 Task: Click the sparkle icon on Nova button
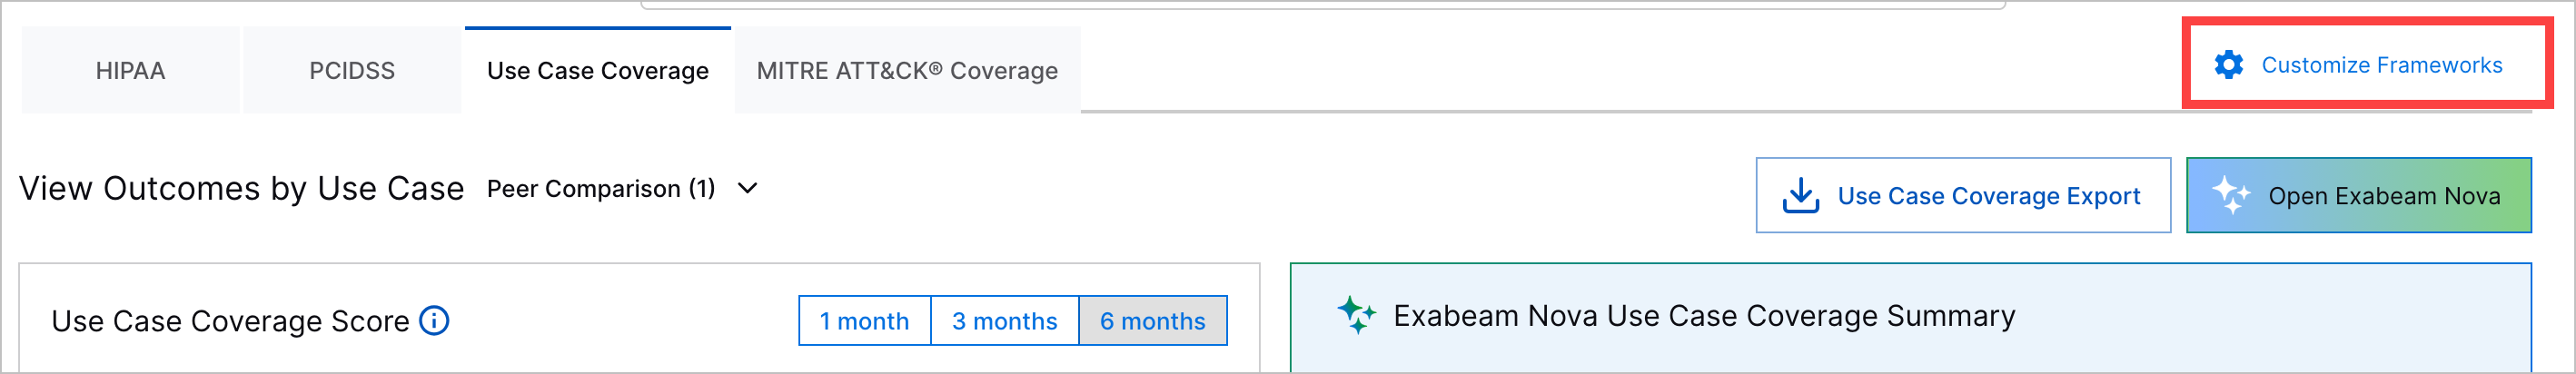tap(2231, 195)
